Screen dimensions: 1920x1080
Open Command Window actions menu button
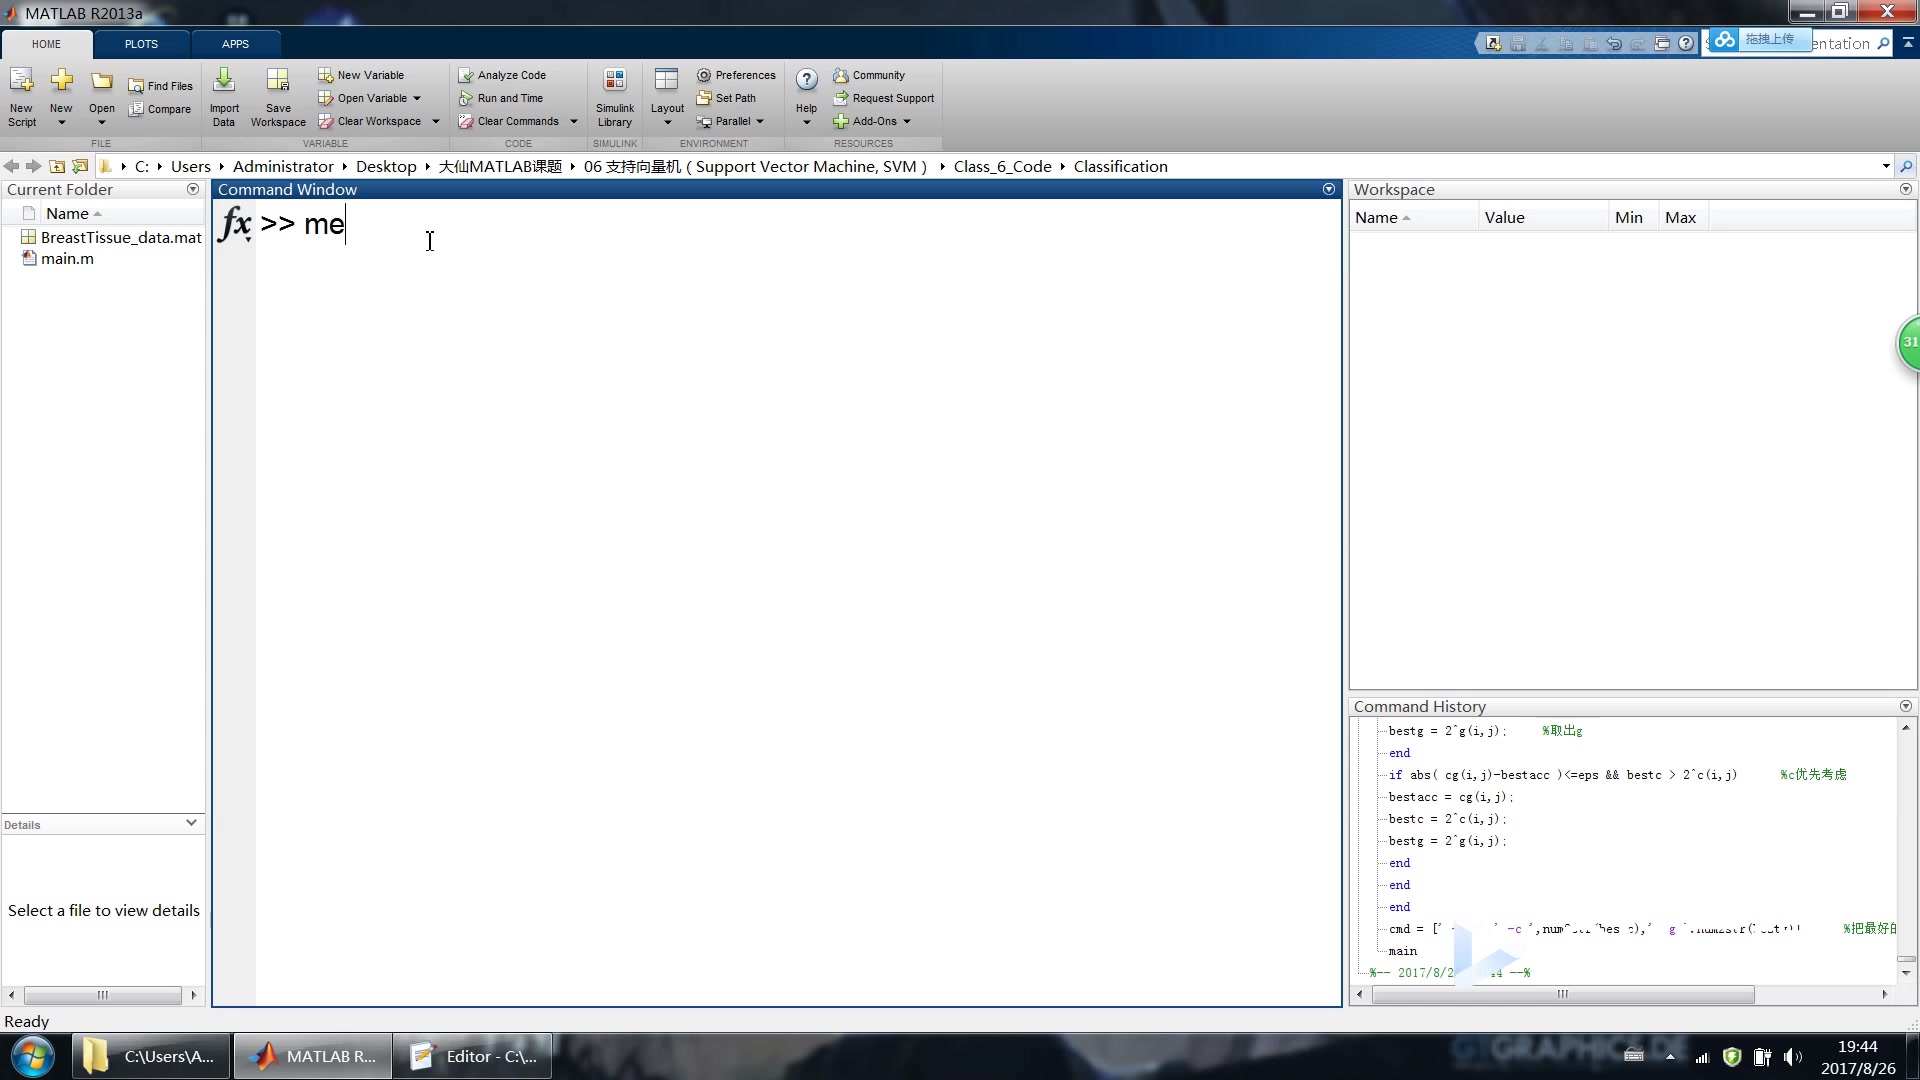1329,189
